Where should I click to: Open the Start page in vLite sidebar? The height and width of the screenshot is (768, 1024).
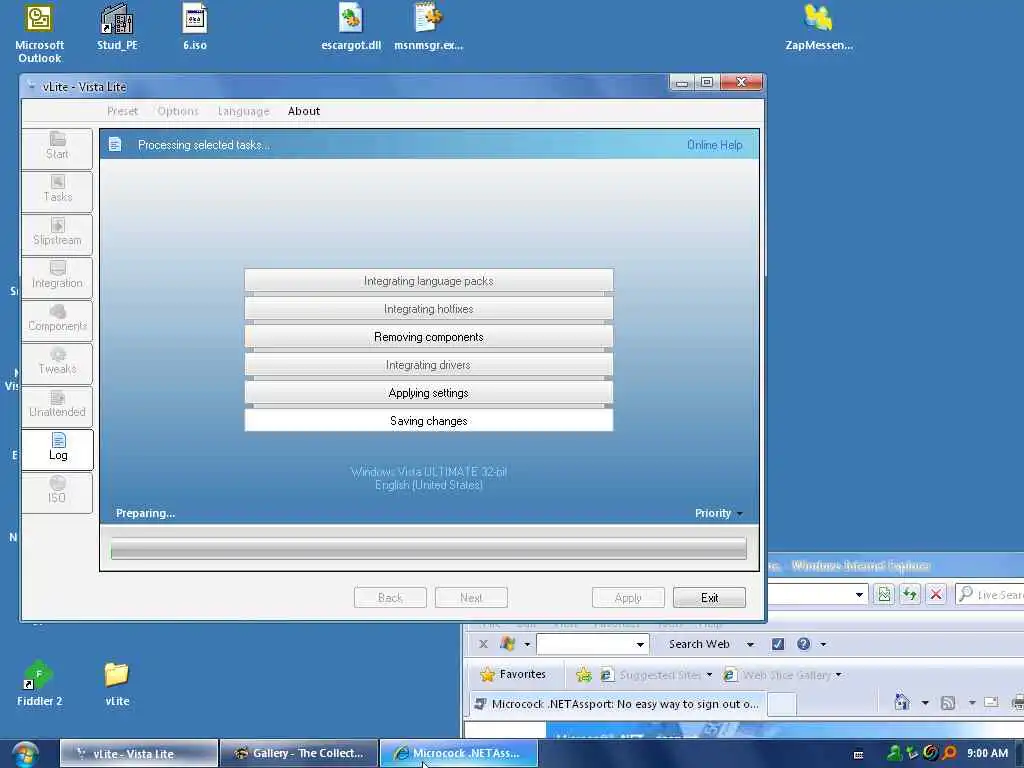[57, 148]
